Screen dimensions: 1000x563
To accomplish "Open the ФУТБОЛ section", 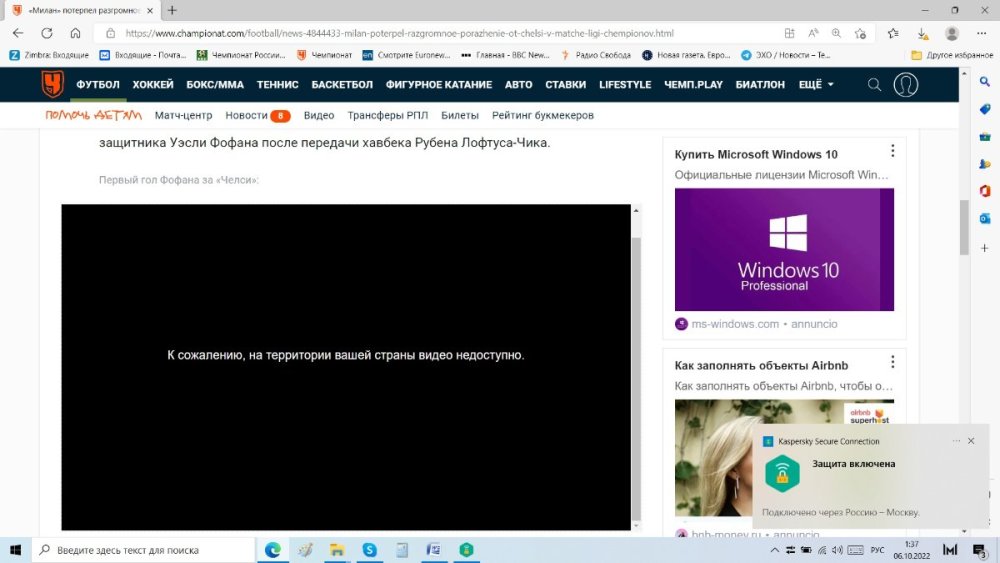I will (x=98, y=84).
